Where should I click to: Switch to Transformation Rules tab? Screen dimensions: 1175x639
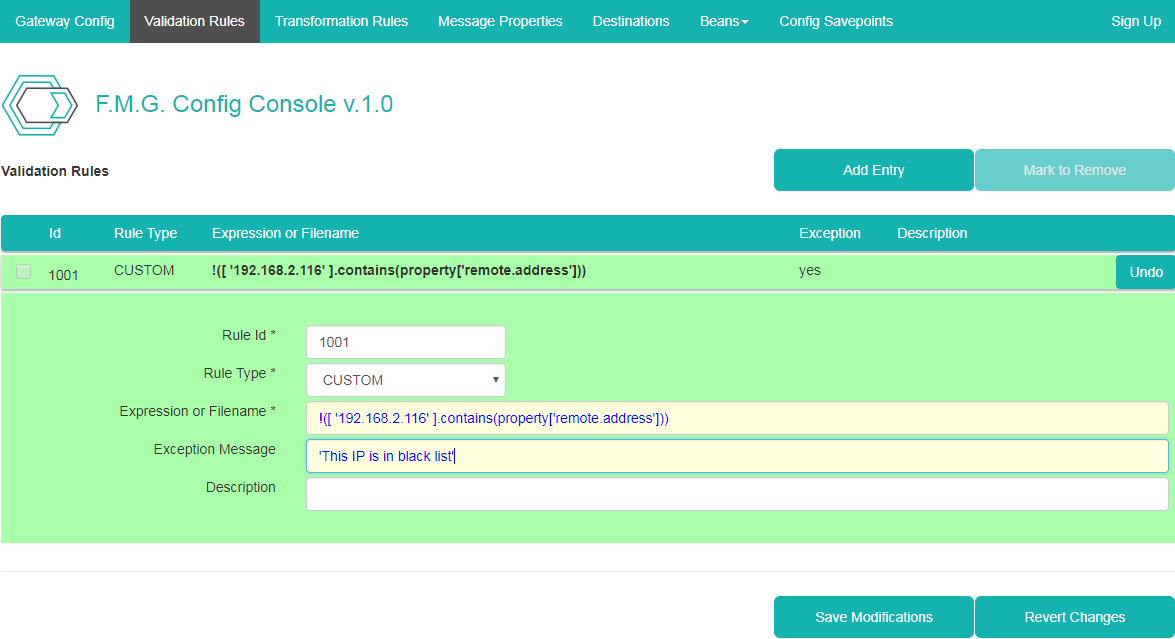pyautogui.click(x=341, y=21)
